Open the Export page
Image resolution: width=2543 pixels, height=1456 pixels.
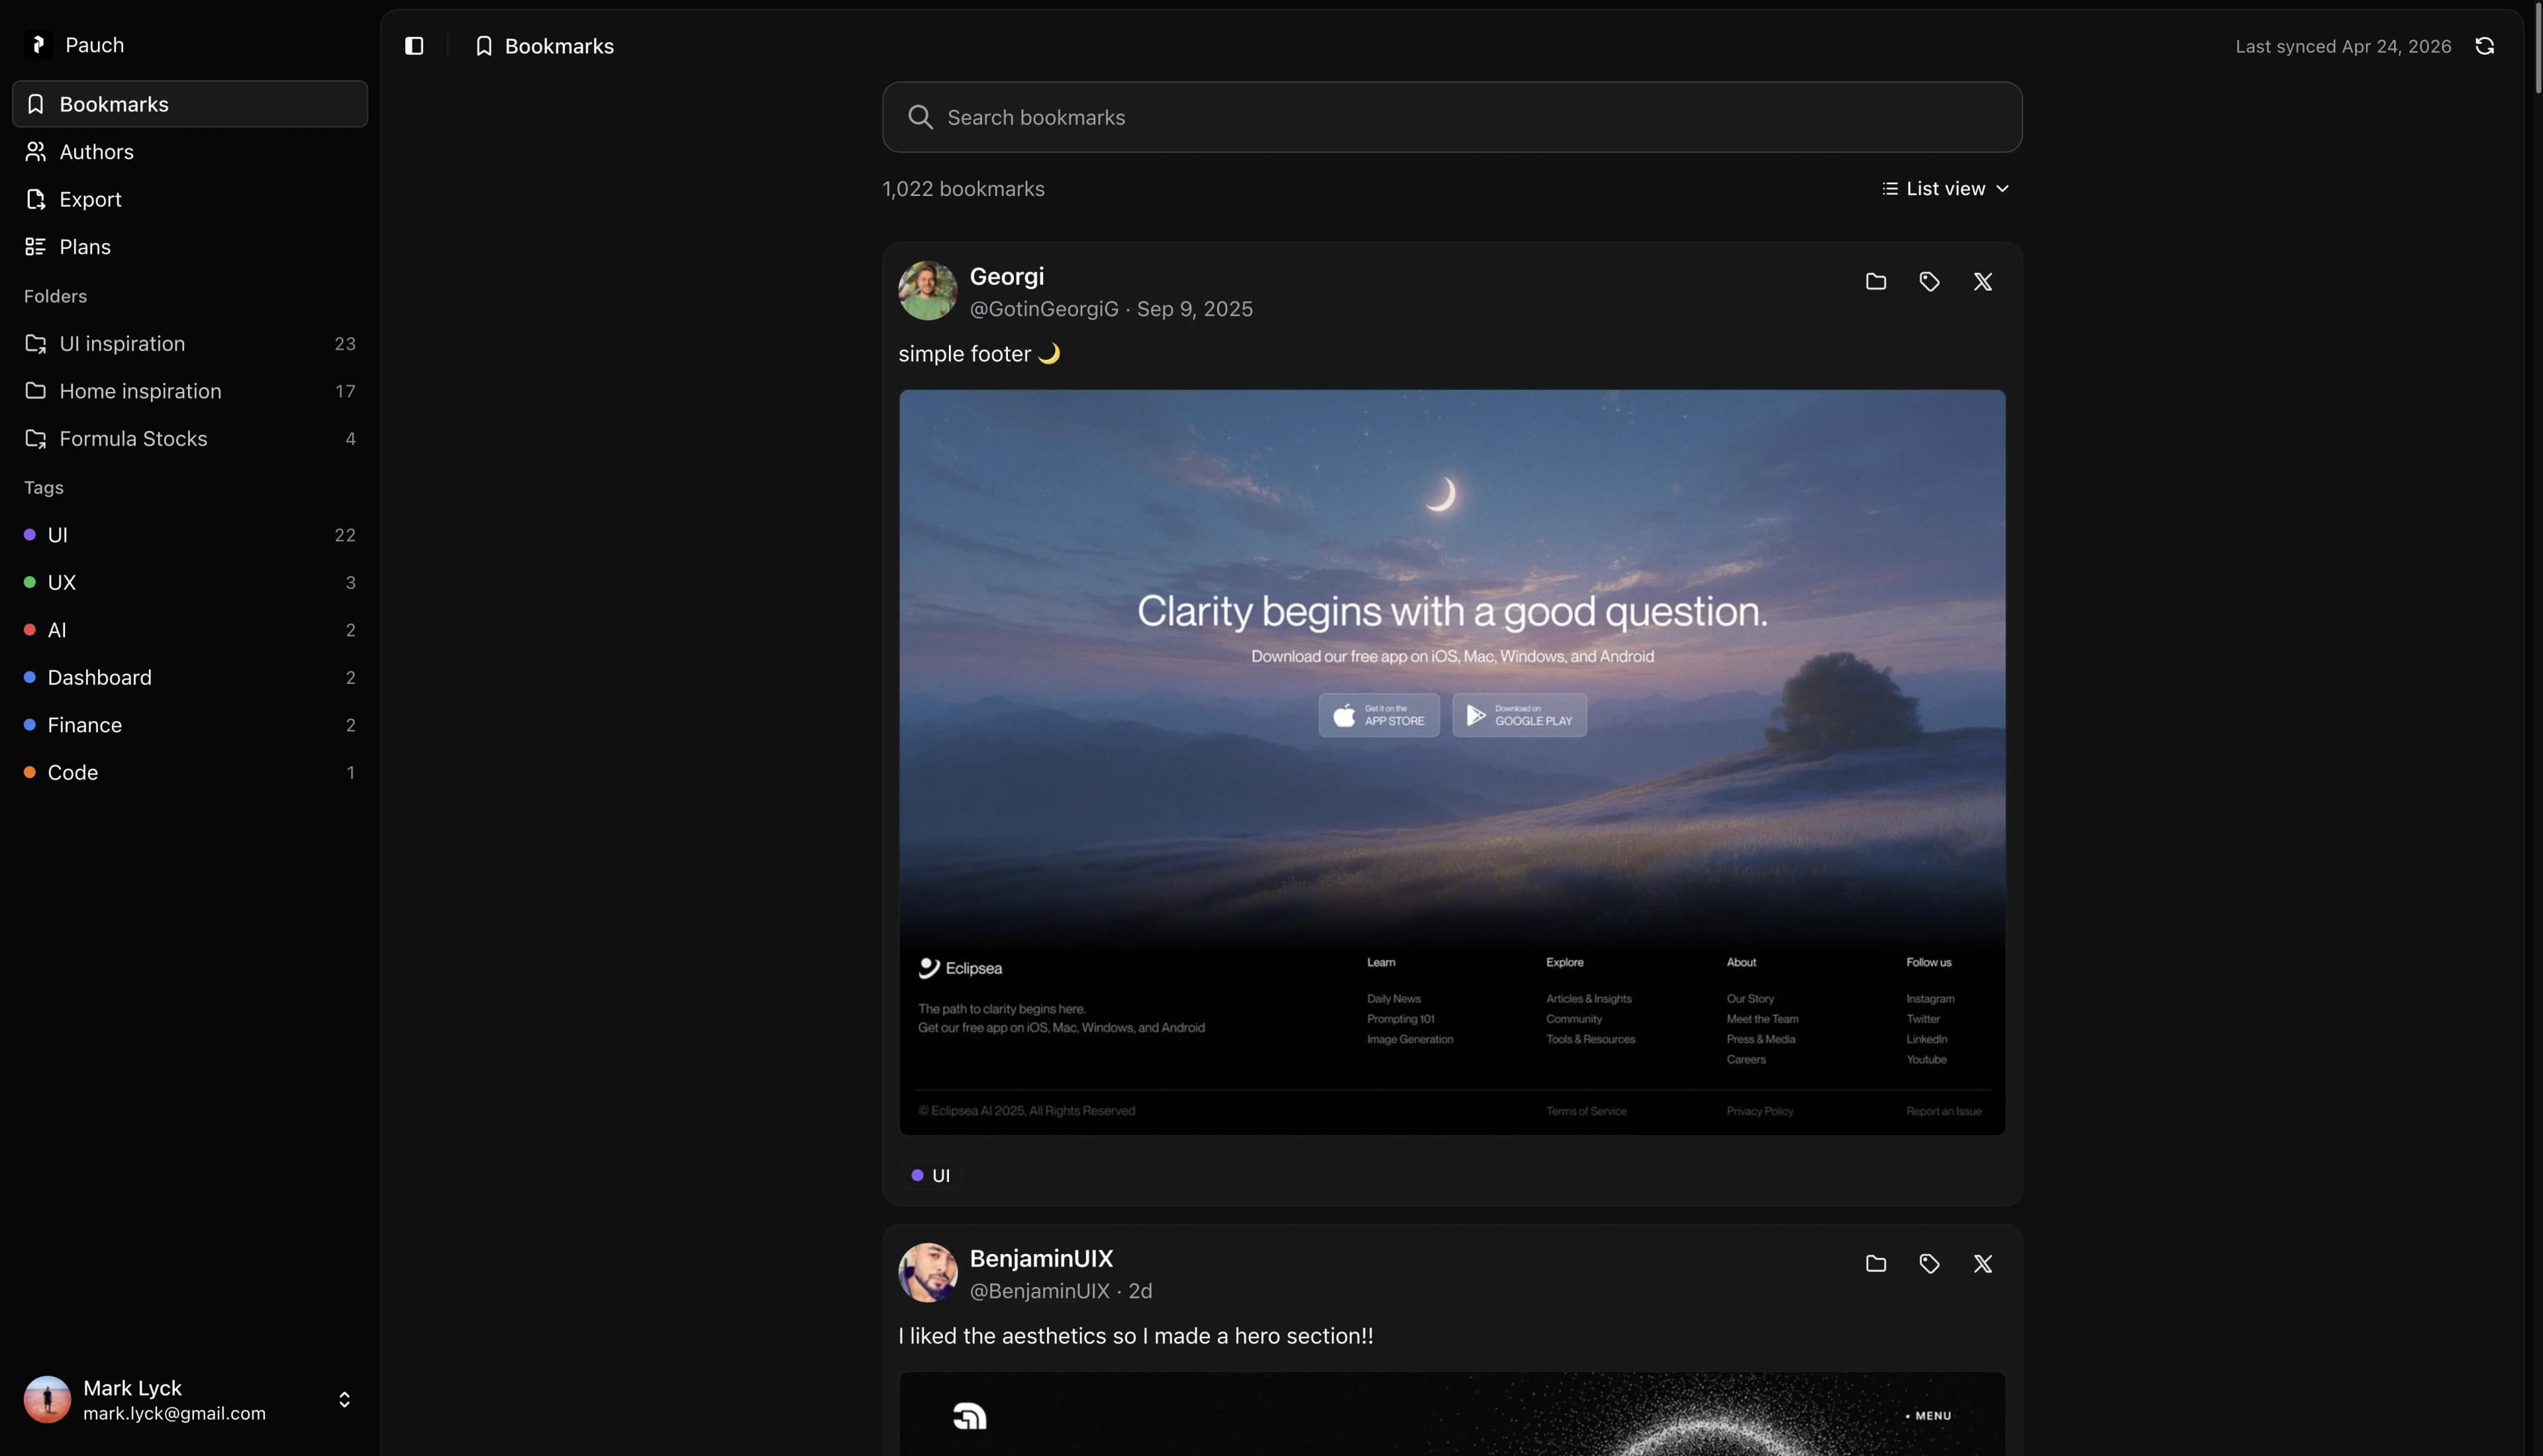(x=190, y=199)
